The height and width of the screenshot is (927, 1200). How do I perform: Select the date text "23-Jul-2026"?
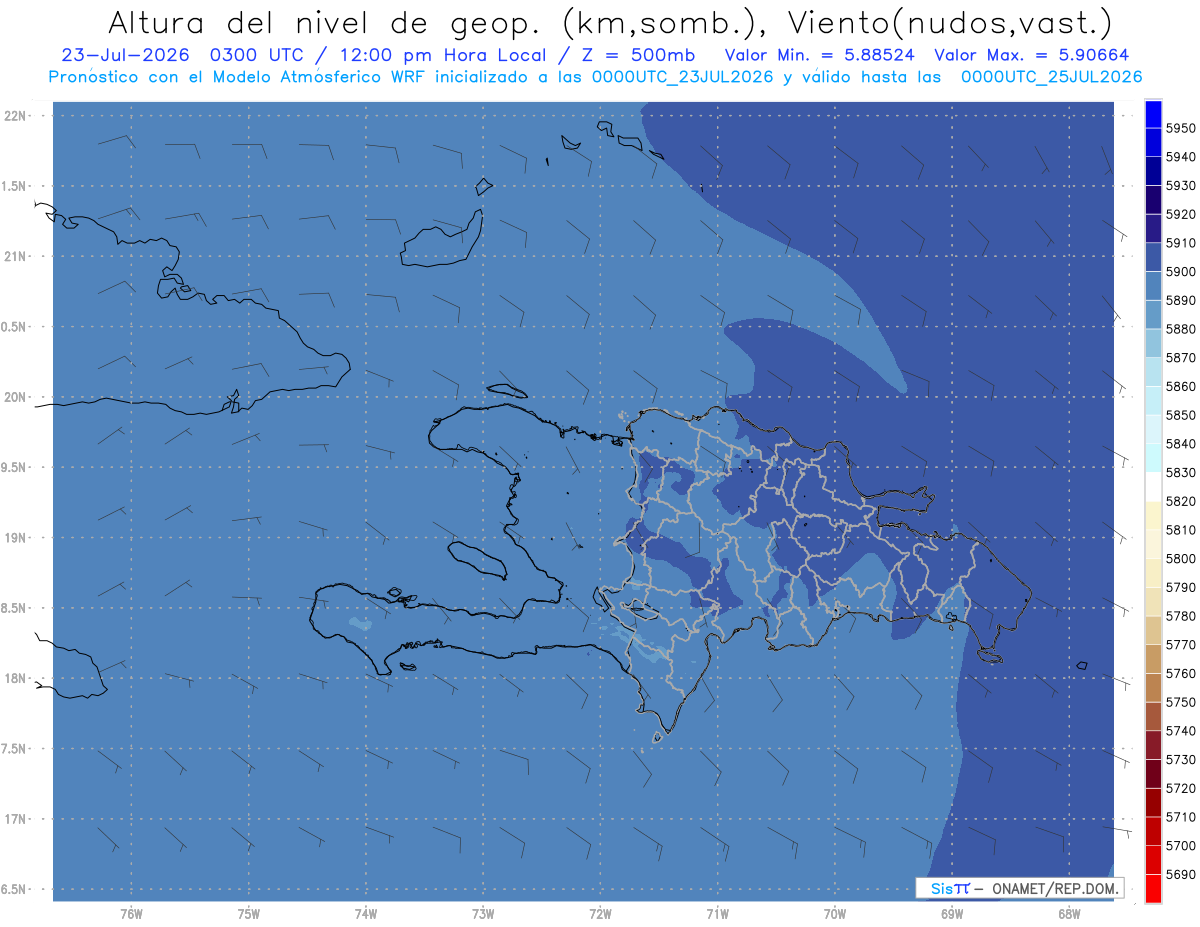coord(125,56)
